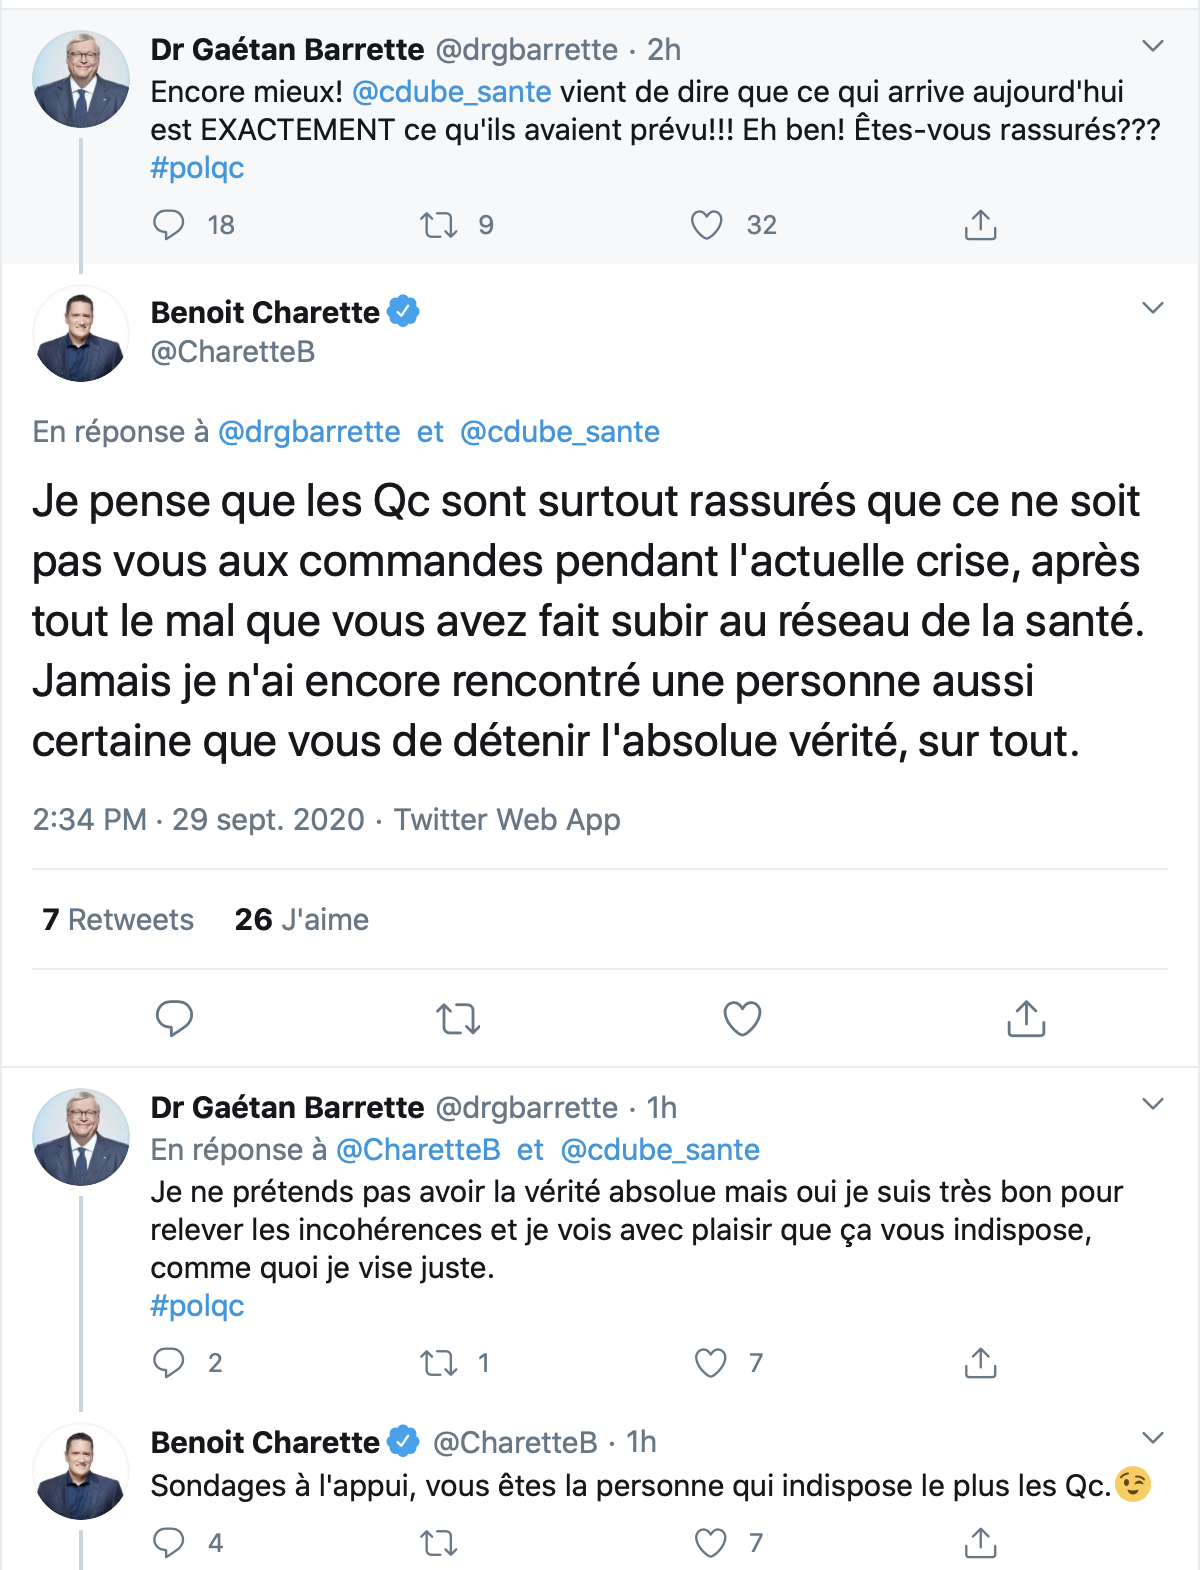Like Barrette's reply about 'vérité absolue'
The image size is (1202, 1570).
point(711,1363)
